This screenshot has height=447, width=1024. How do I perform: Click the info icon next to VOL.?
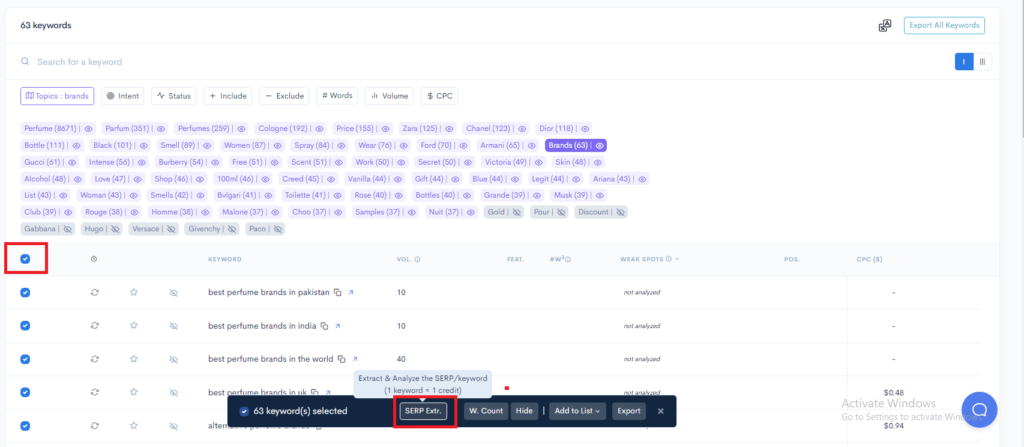417,259
